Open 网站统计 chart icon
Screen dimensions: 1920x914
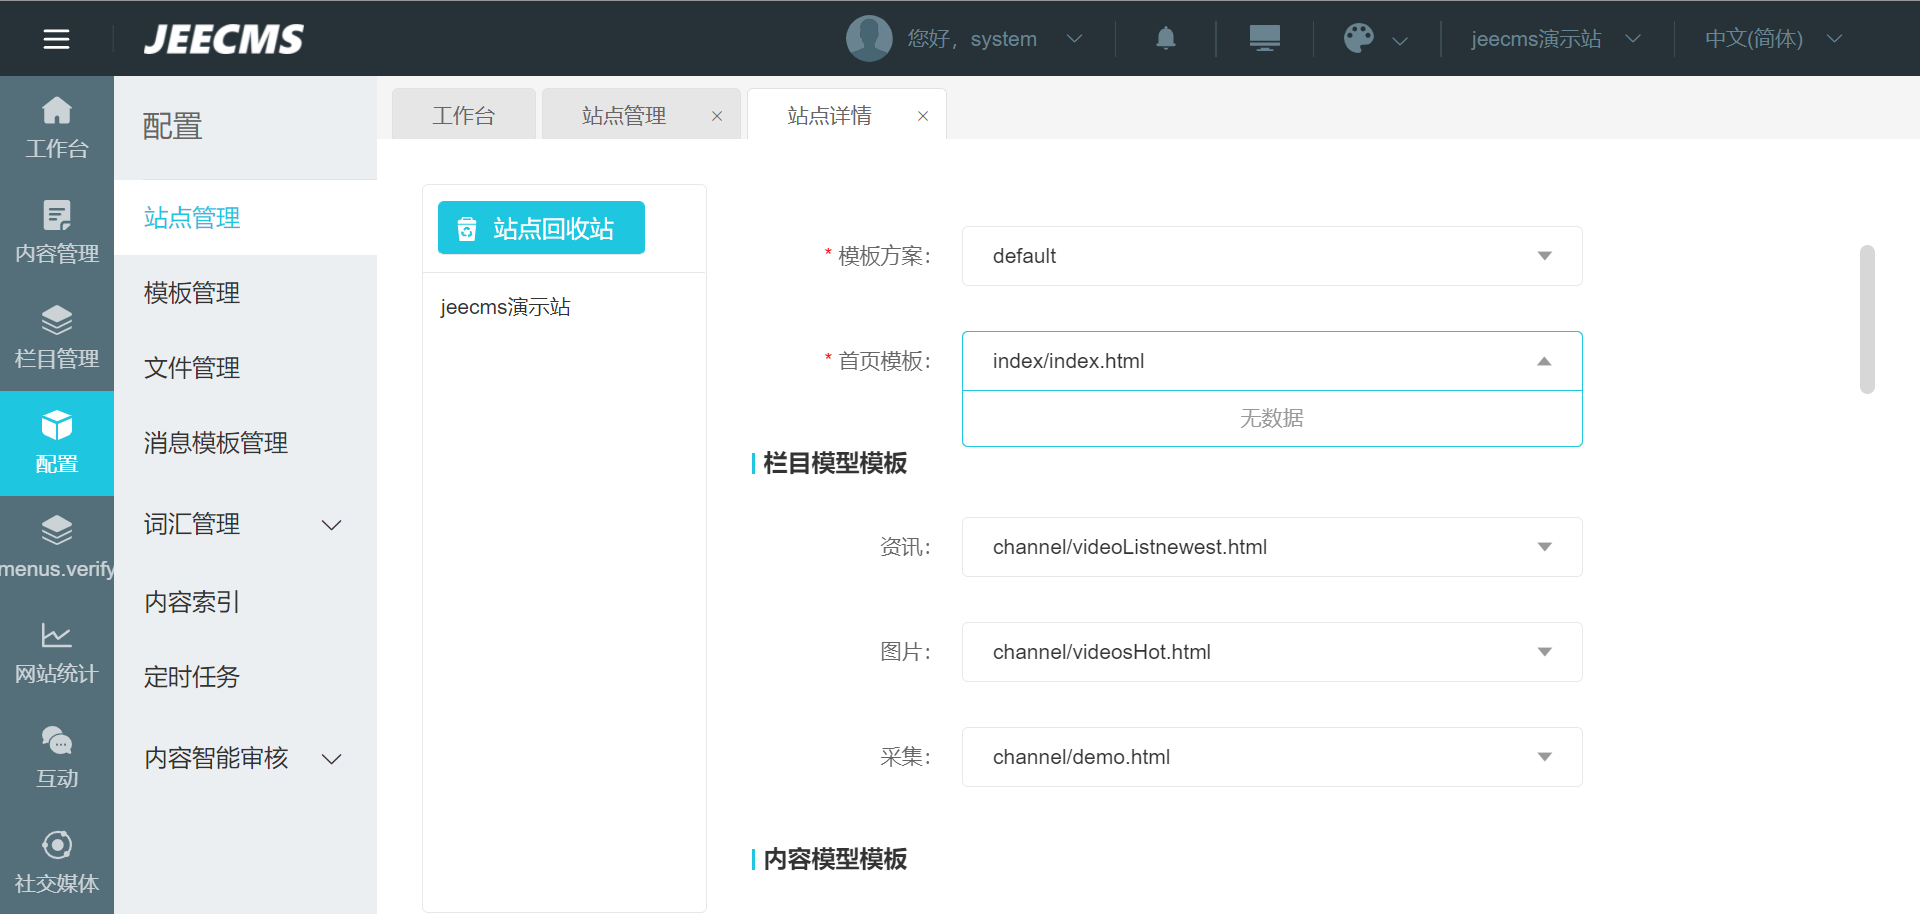pyautogui.click(x=57, y=653)
